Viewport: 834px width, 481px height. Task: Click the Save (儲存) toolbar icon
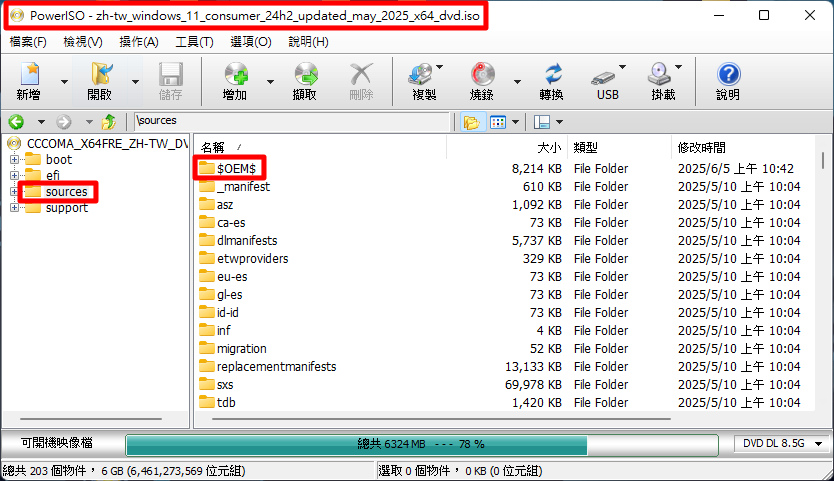(x=170, y=74)
